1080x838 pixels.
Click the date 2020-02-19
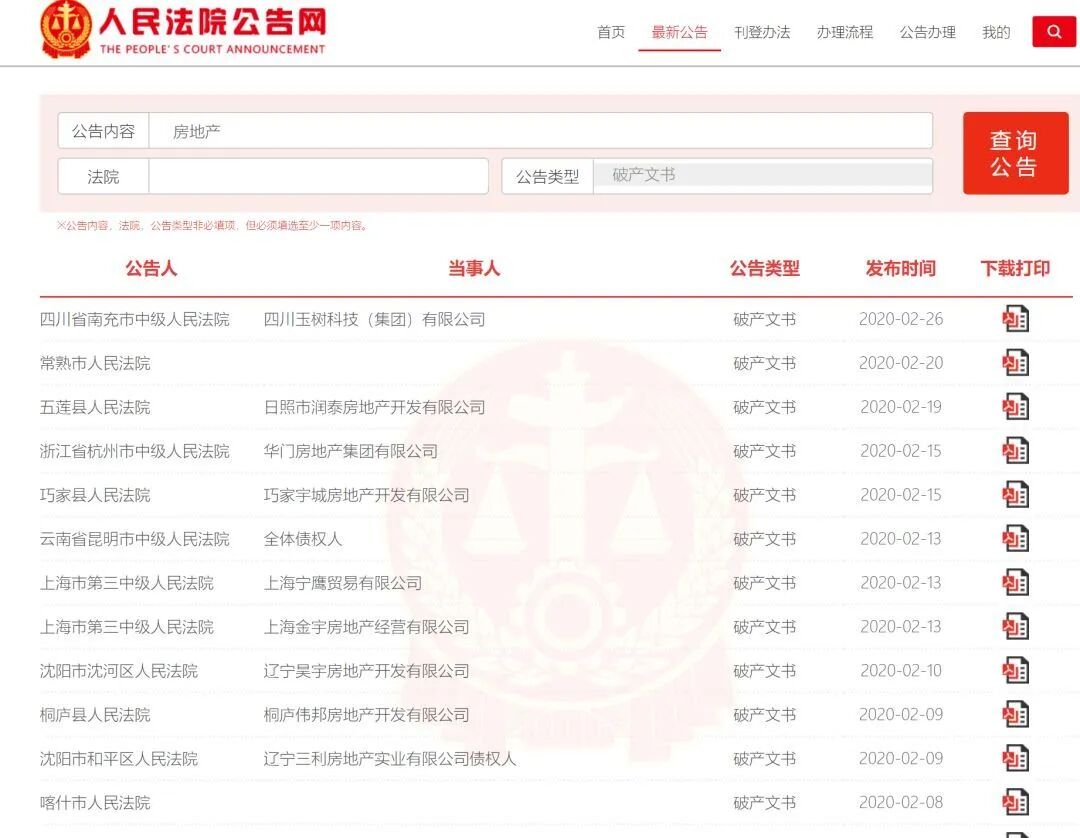click(901, 408)
